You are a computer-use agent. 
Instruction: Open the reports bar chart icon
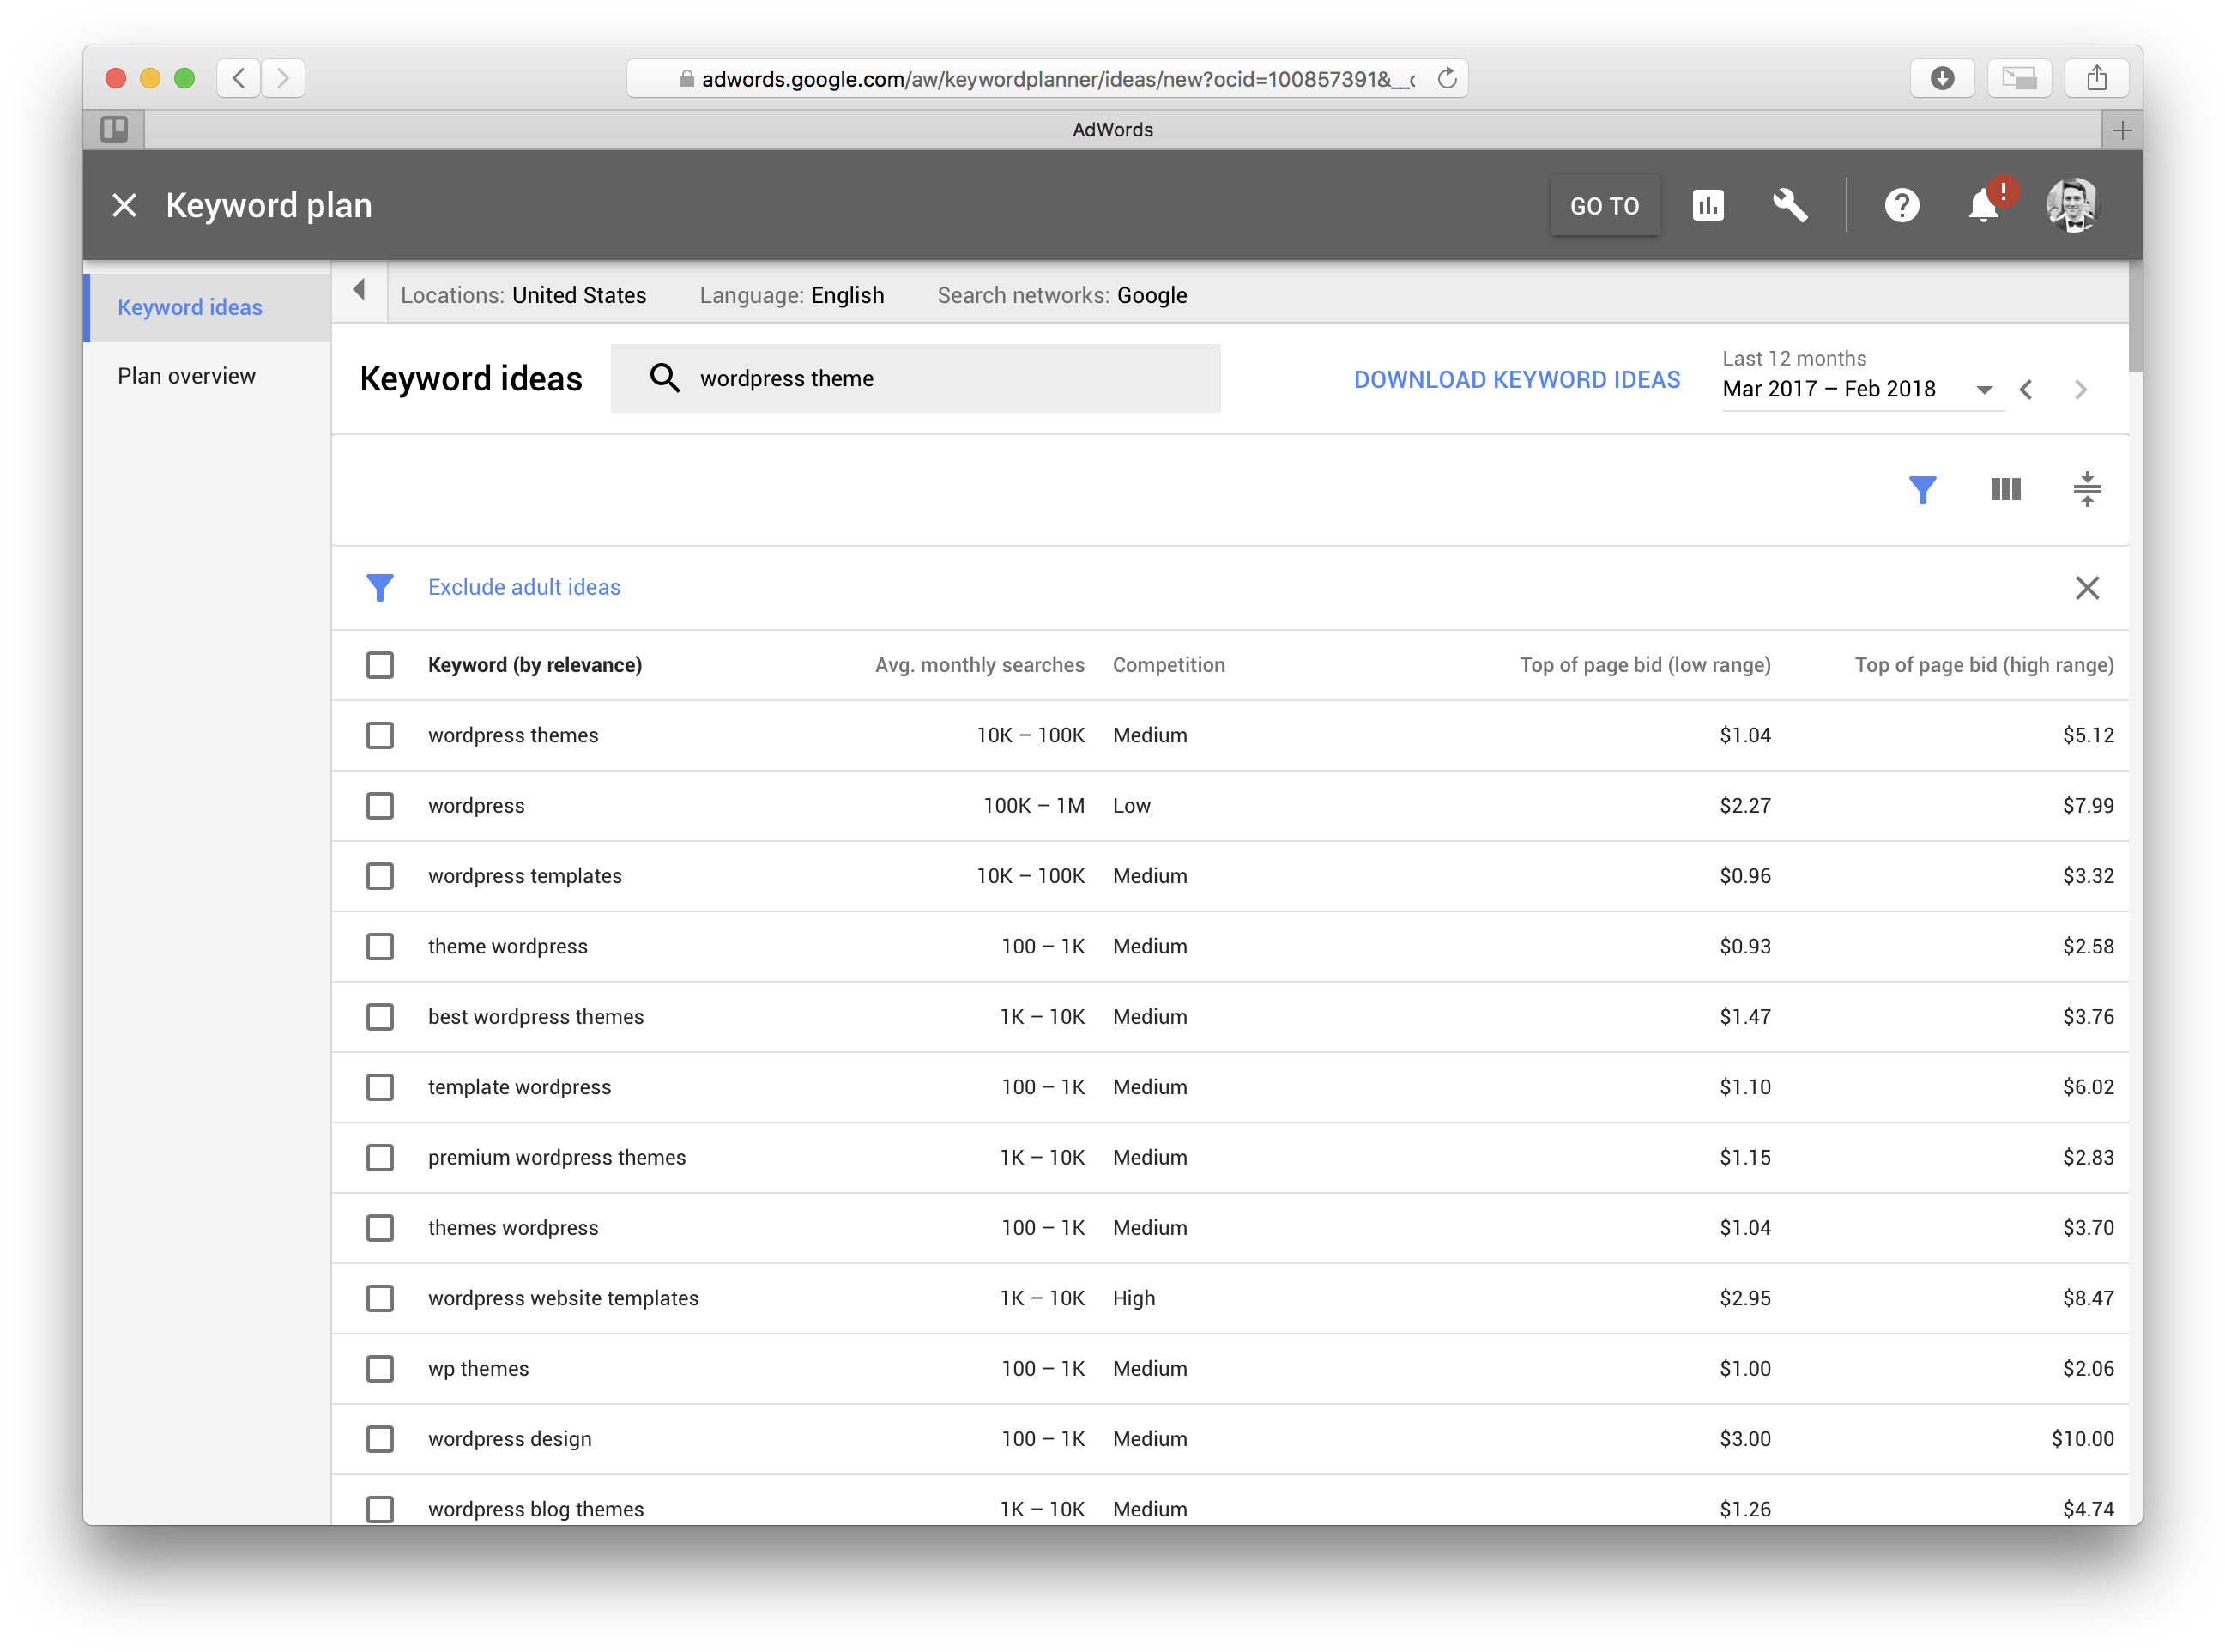pyautogui.click(x=1707, y=206)
